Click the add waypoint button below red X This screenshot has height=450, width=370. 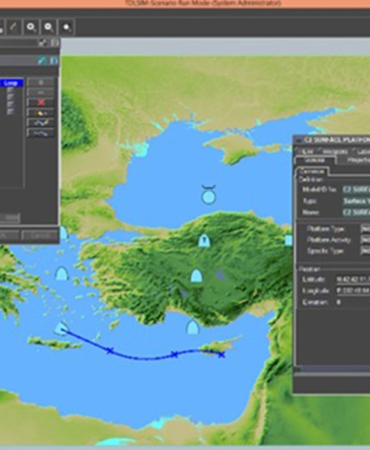[x=41, y=112]
